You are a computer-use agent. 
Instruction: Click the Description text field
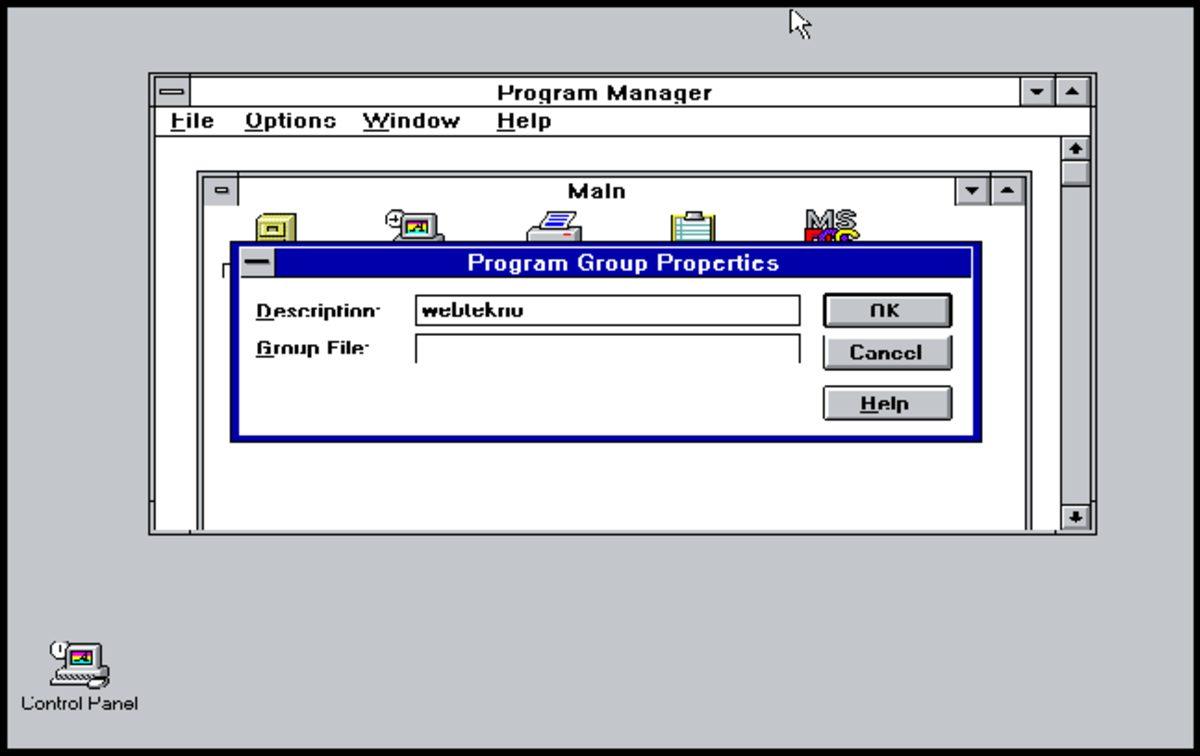point(607,311)
